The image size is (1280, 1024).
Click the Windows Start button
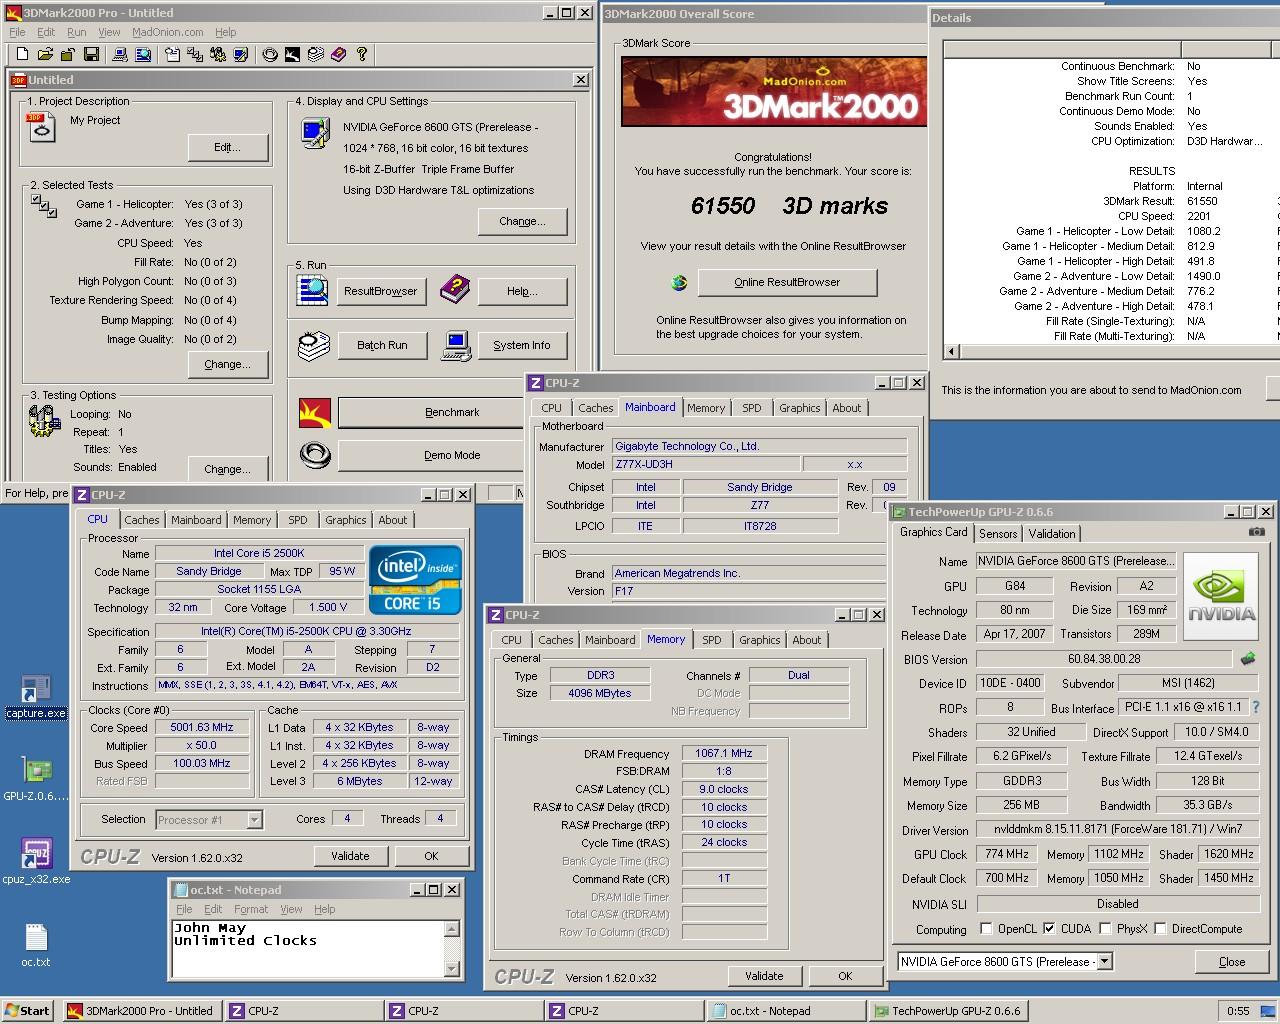tap(28, 1010)
